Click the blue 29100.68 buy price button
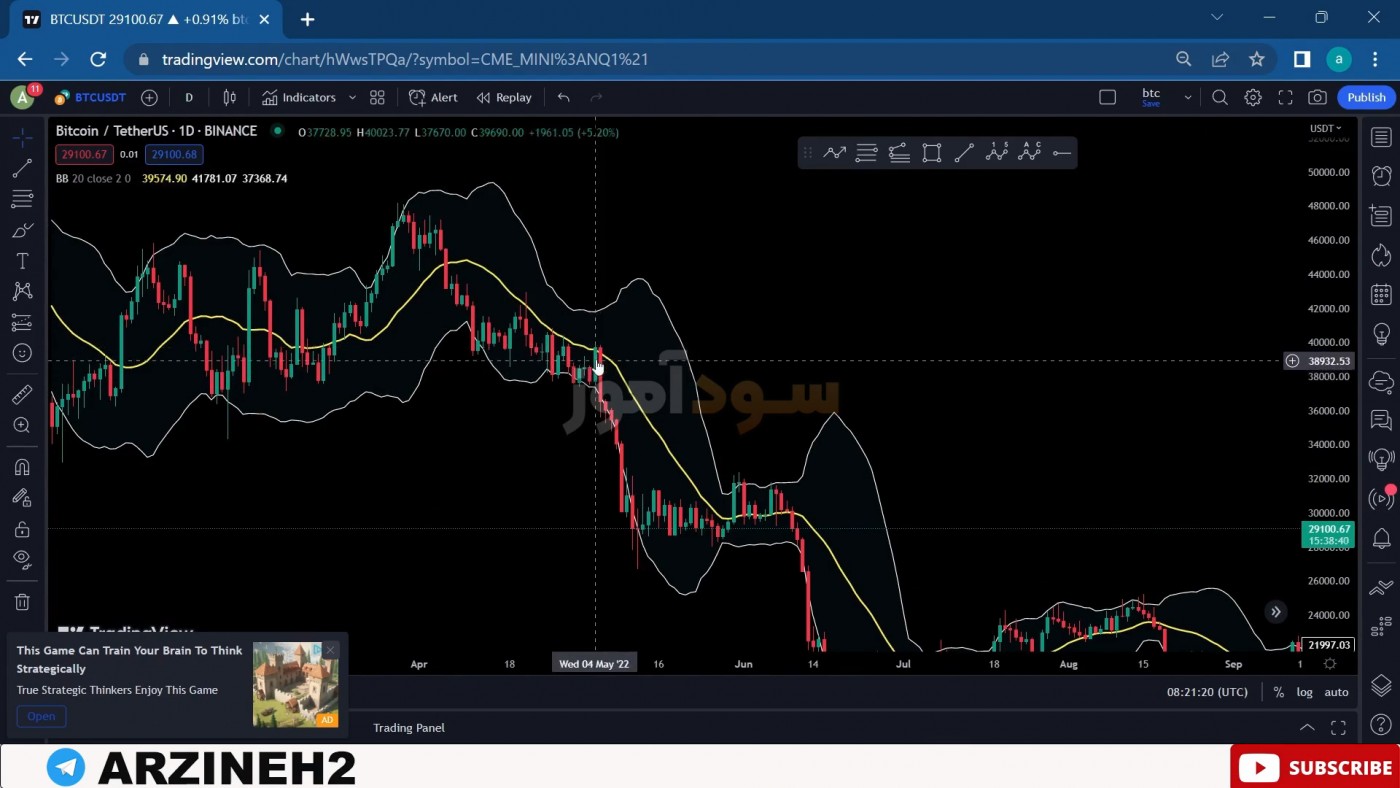The image size is (1400, 788). pyautogui.click(x=175, y=154)
